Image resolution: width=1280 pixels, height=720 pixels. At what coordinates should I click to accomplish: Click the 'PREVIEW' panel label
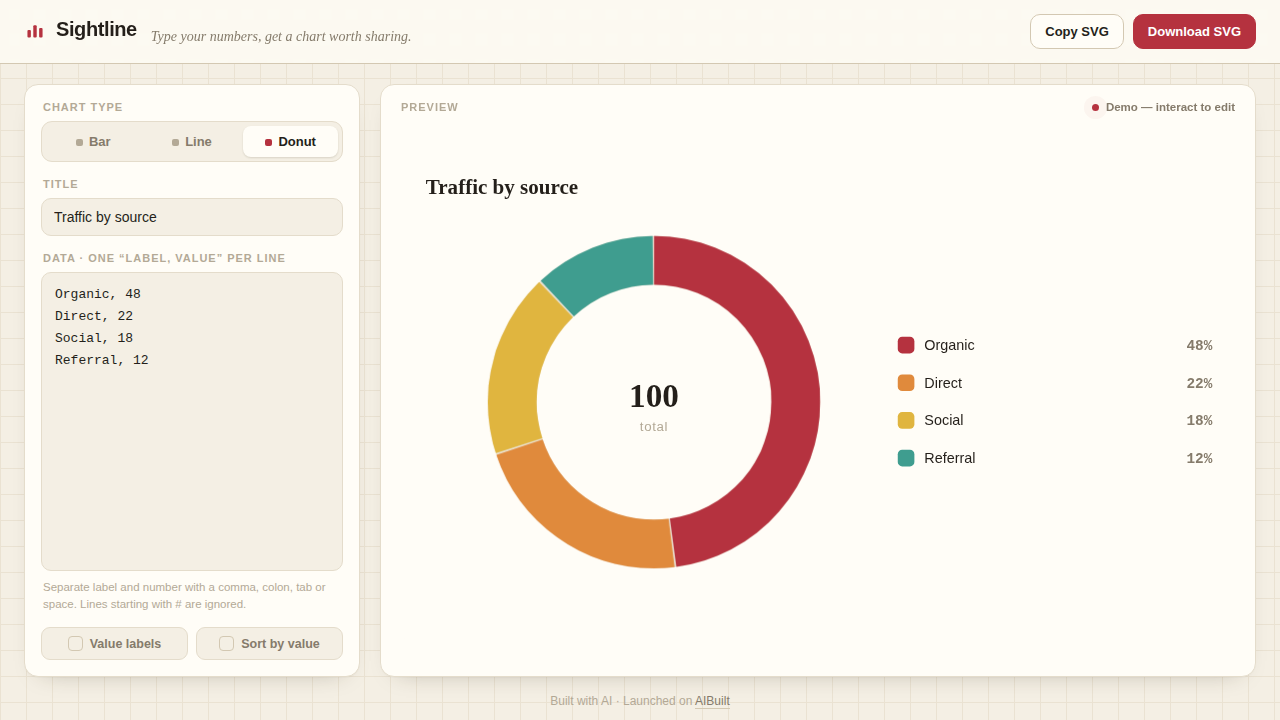click(430, 107)
